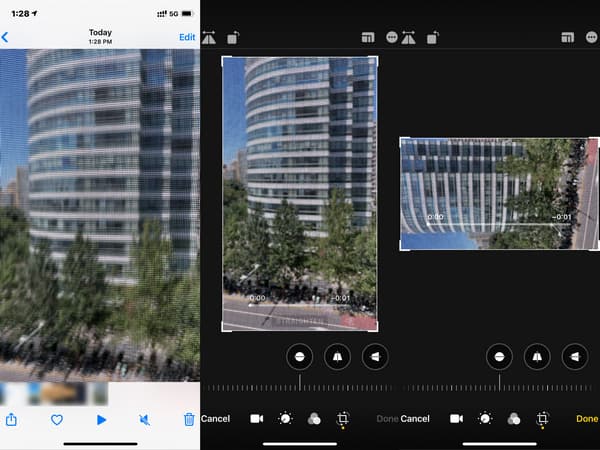Favorite the video with the heart icon
600x450 pixels.
57,420
